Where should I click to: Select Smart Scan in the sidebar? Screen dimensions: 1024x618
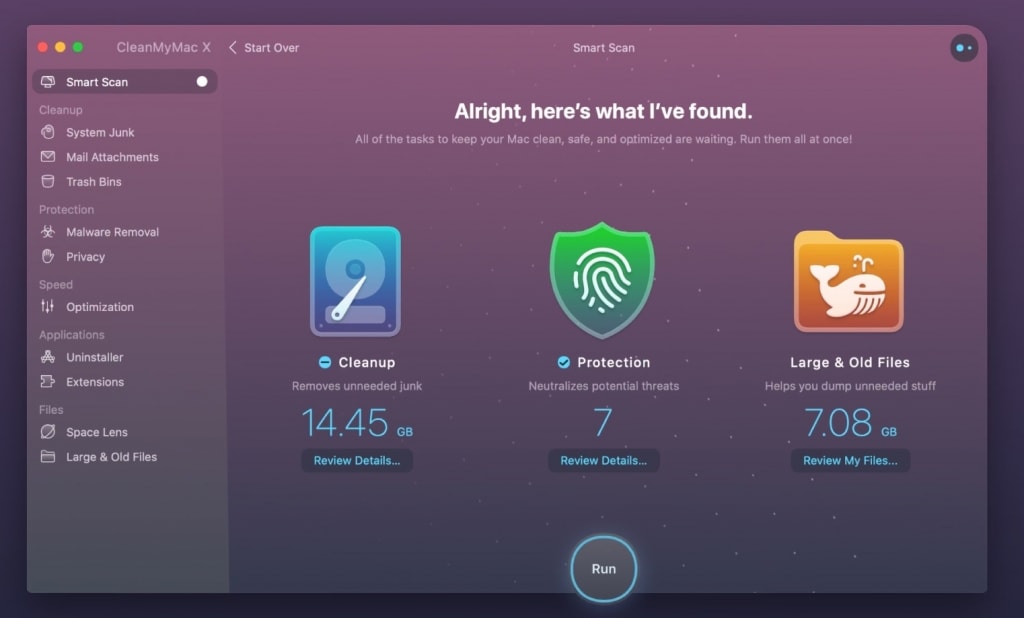125,82
